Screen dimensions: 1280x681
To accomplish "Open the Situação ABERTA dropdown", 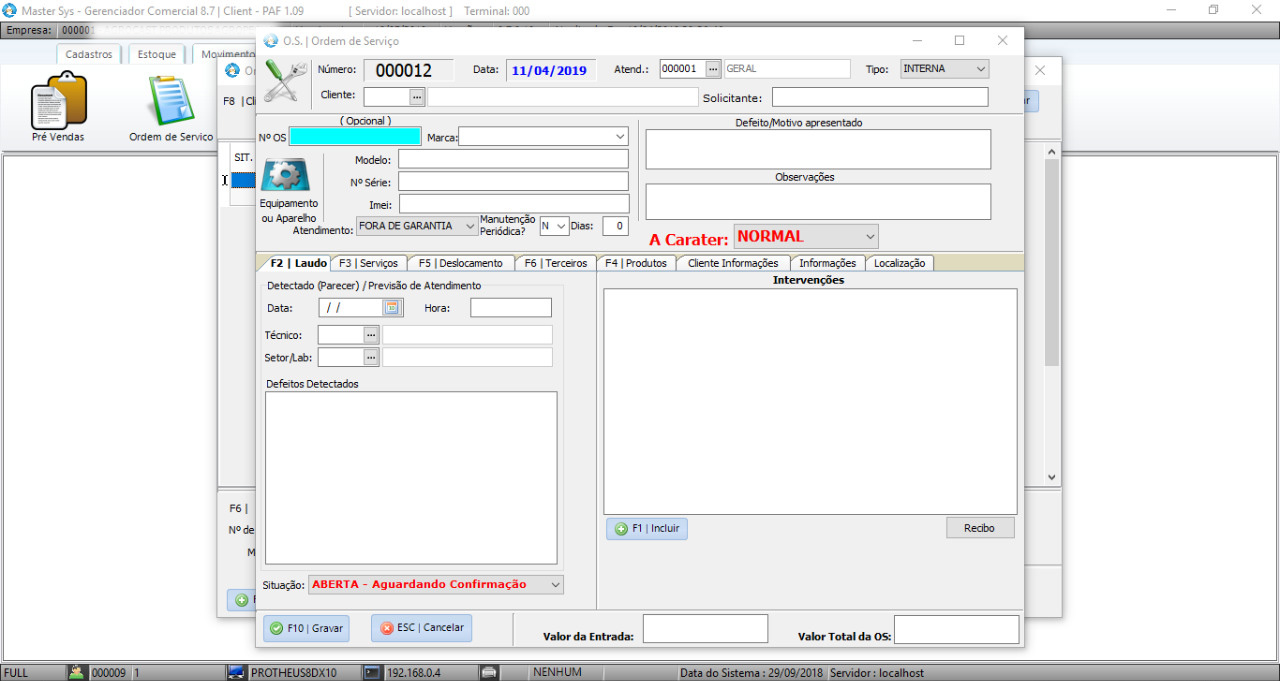I will [436, 585].
